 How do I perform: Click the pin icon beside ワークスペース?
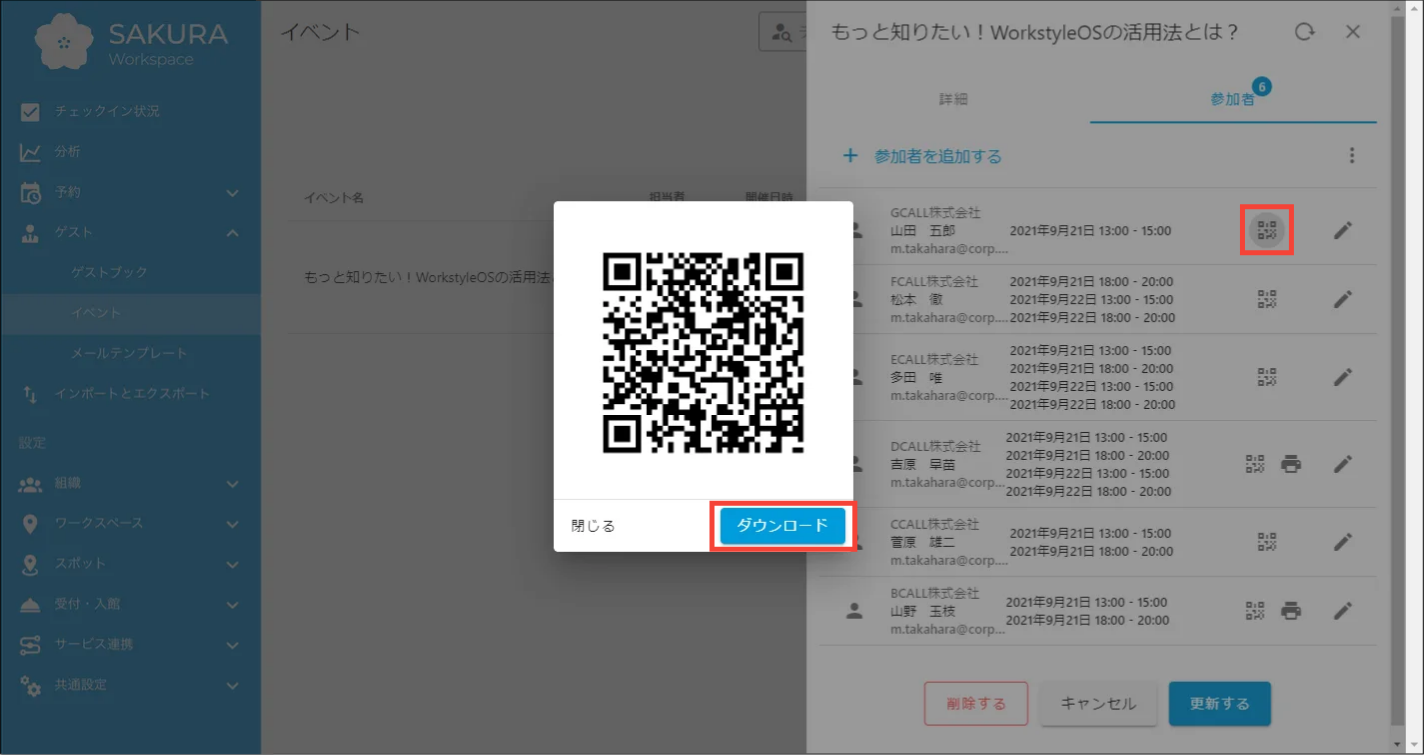[x=30, y=524]
